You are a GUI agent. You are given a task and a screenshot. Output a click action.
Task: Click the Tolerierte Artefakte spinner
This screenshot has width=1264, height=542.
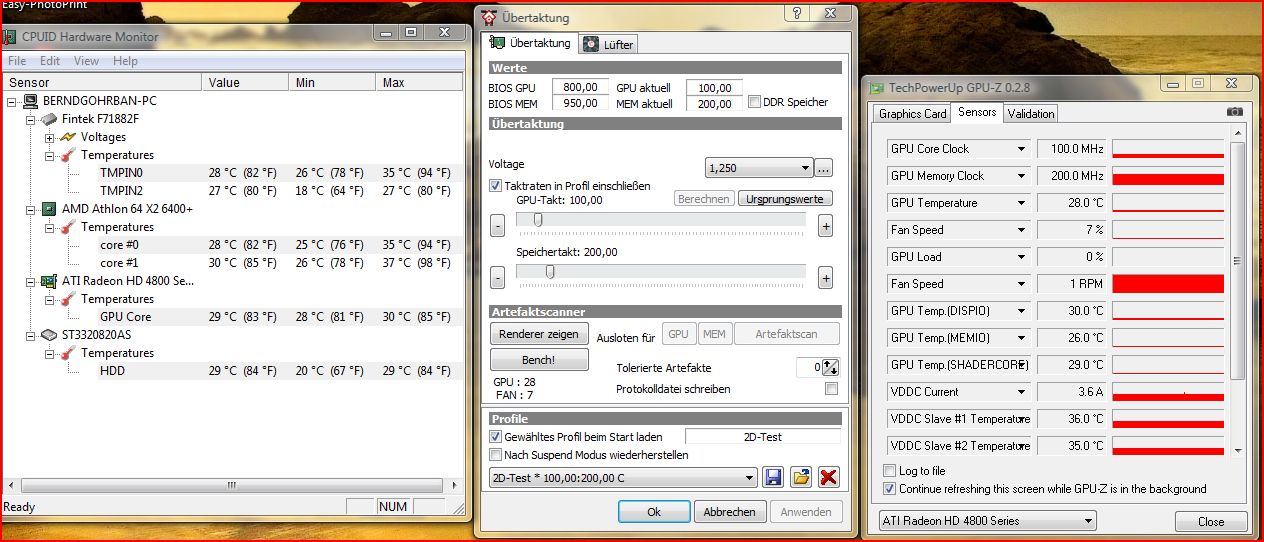tap(830, 367)
